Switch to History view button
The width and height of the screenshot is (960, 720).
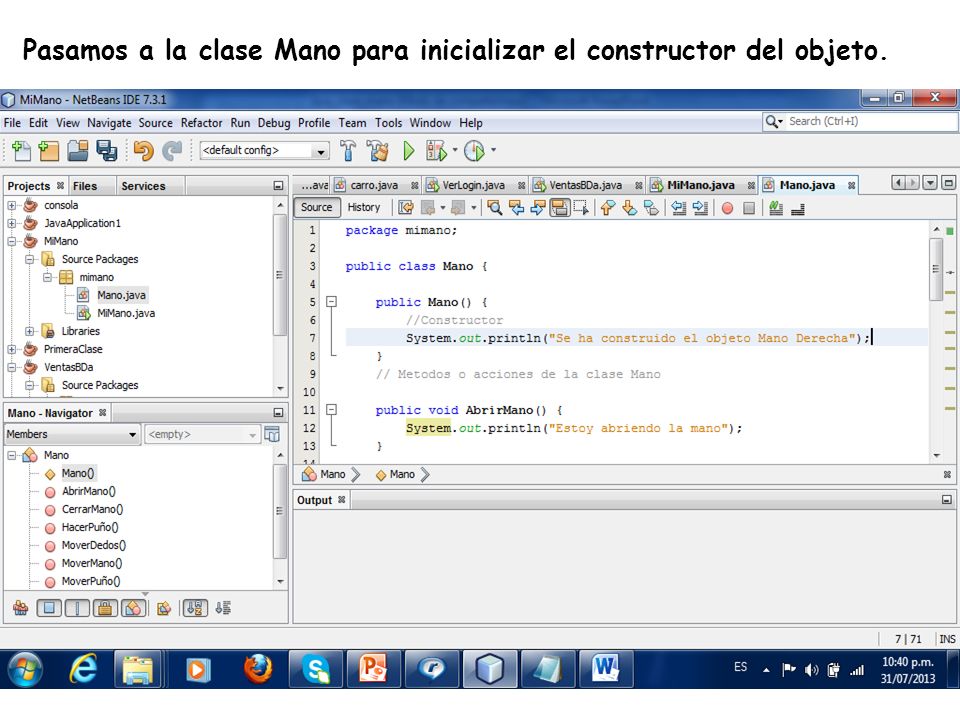click(x=364, y=208)
